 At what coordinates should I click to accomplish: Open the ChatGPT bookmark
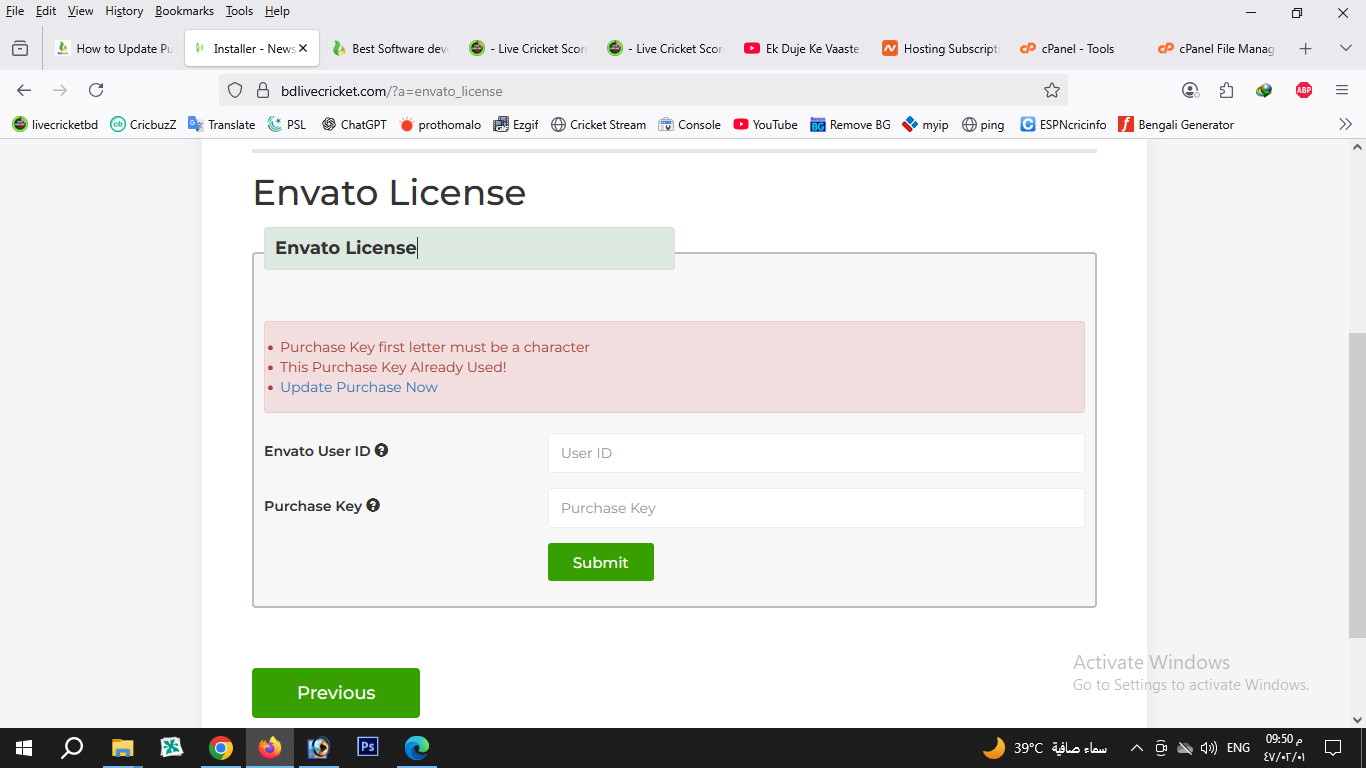coord(354,124)
